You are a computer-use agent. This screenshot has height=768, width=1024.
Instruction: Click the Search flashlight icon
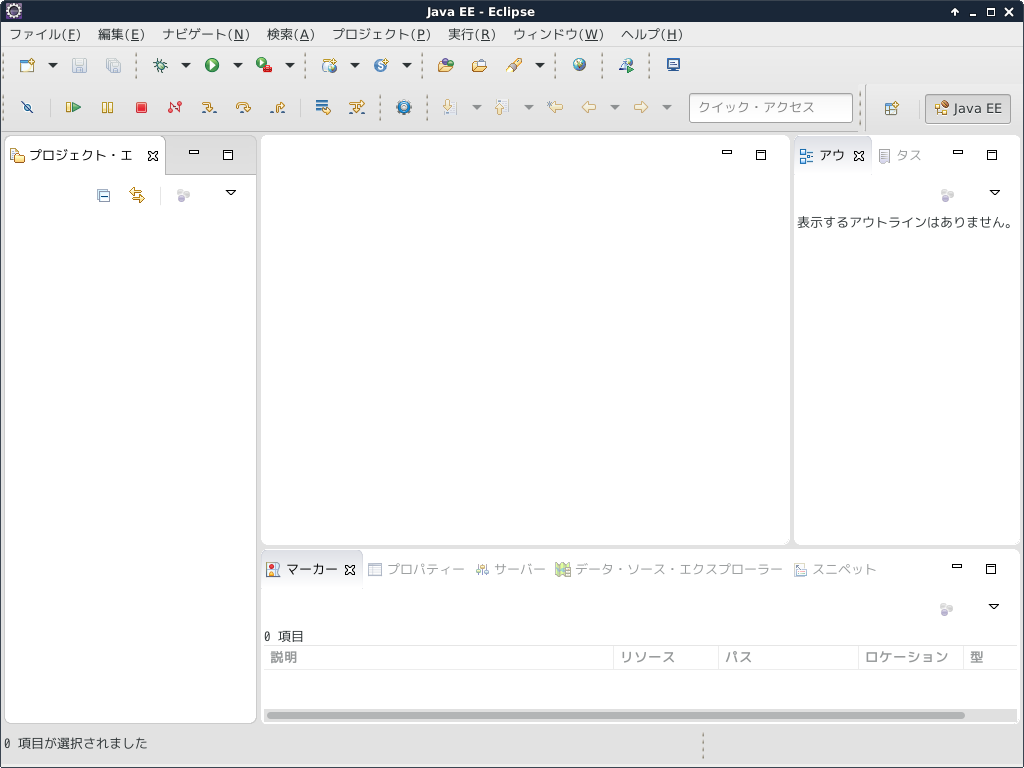pyautogui.click(x=514, y=65)
